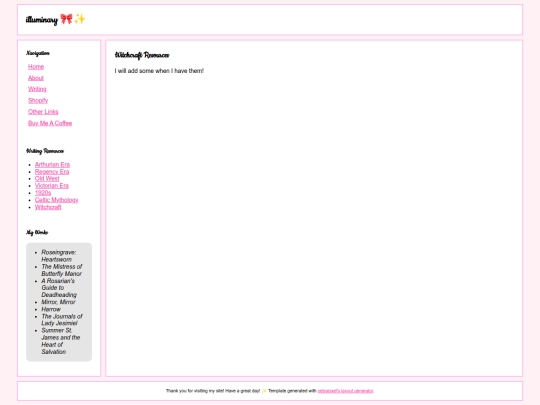
Task: Click 'The Journals of Lady Jesimiel' entry
Action: [x=62, y=320]
